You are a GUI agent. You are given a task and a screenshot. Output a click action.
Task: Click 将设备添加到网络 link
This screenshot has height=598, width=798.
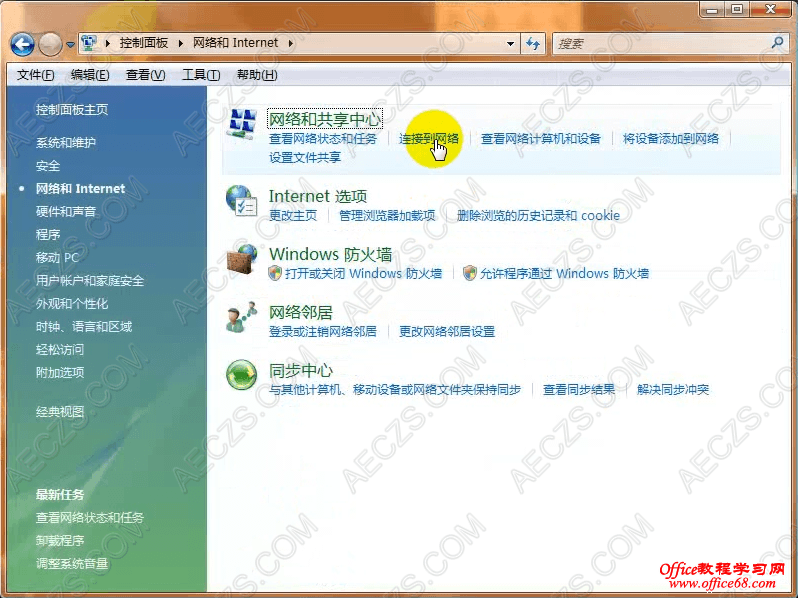[671, 139]
